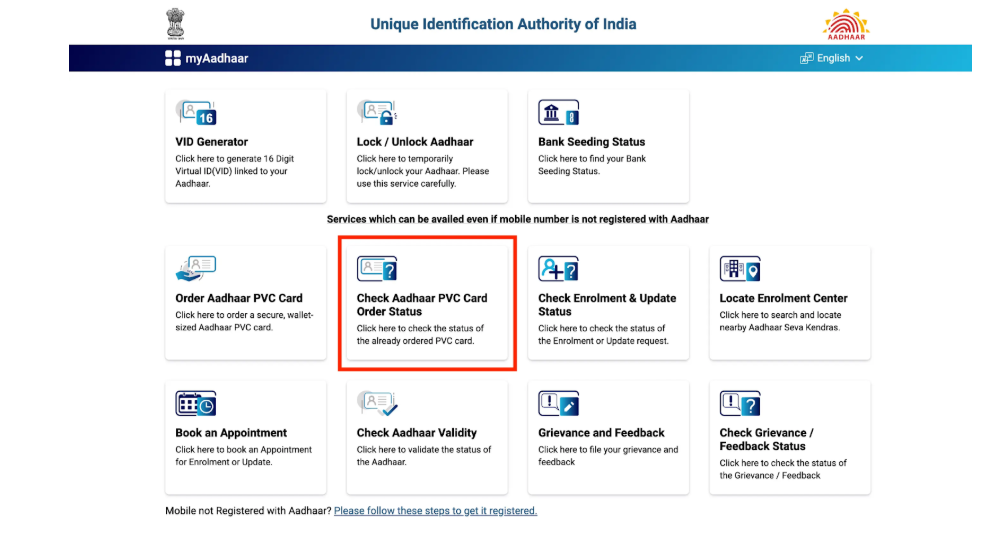Screen dimensions: 1003x541
Task: Click the myAadhaar grid menu icon
Action: click(173, 58)
